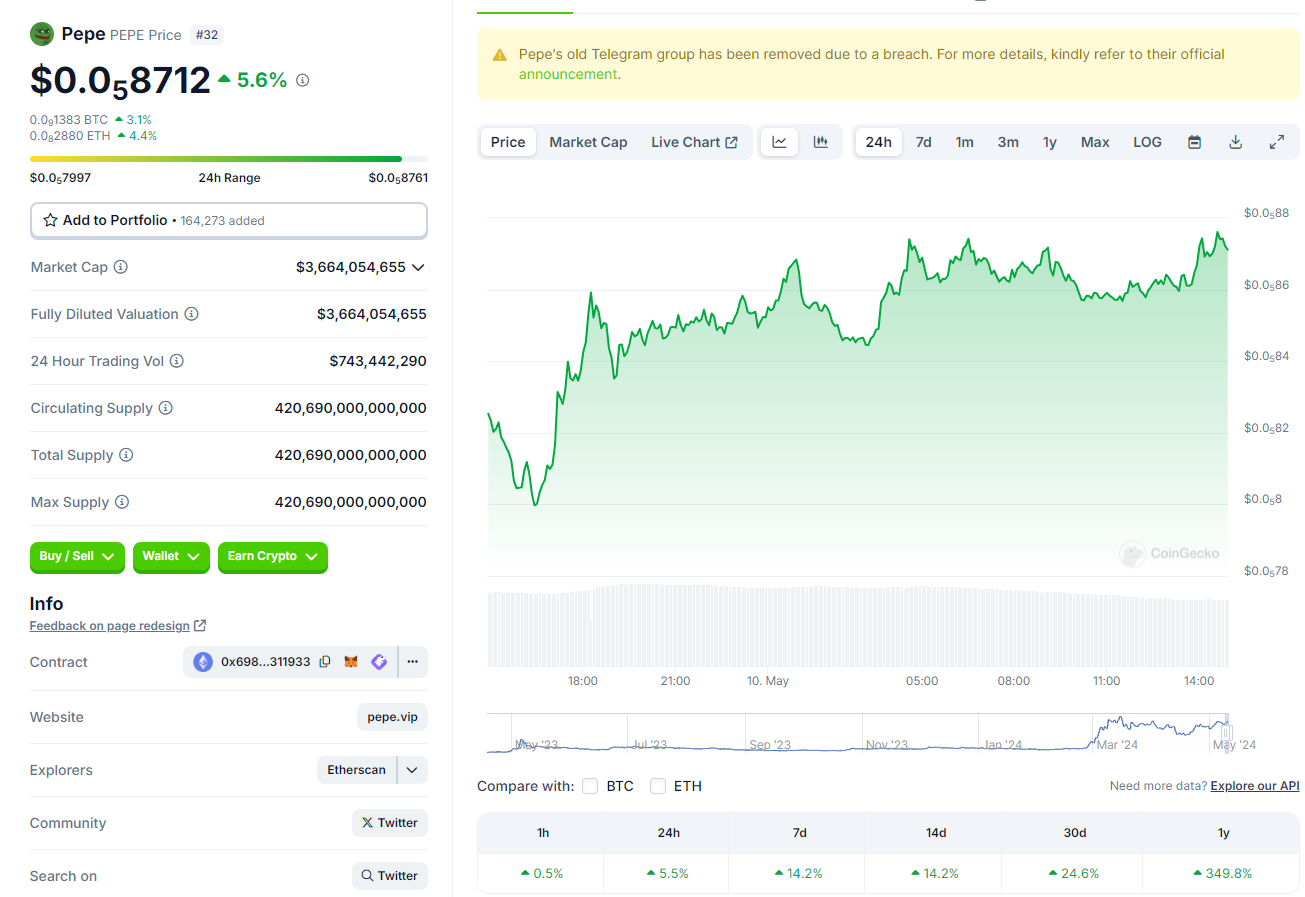Viewport: 1305px width, 897px height.
Task: Click the 1y 349.8% value
Action: (x=1223, y=873)
